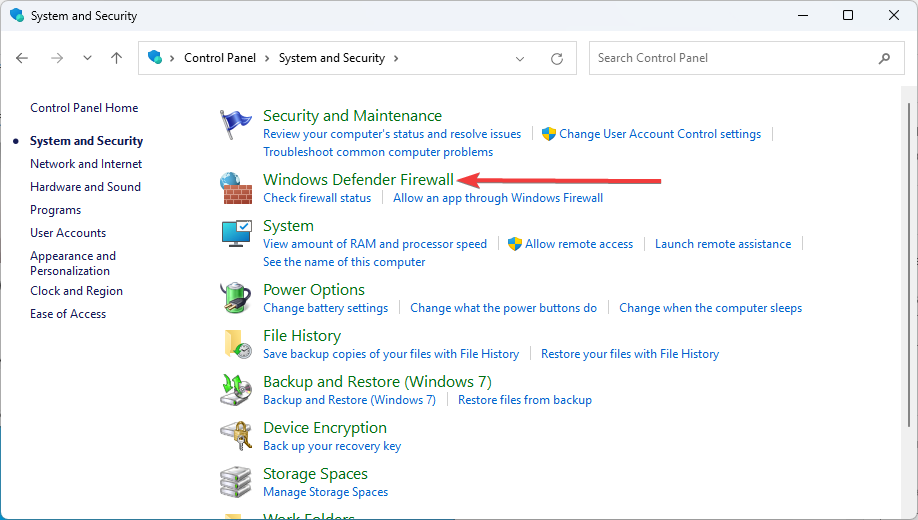Review your computer's status and resolve issues
The image size is (918, 520).
click(x=392, y=134)
